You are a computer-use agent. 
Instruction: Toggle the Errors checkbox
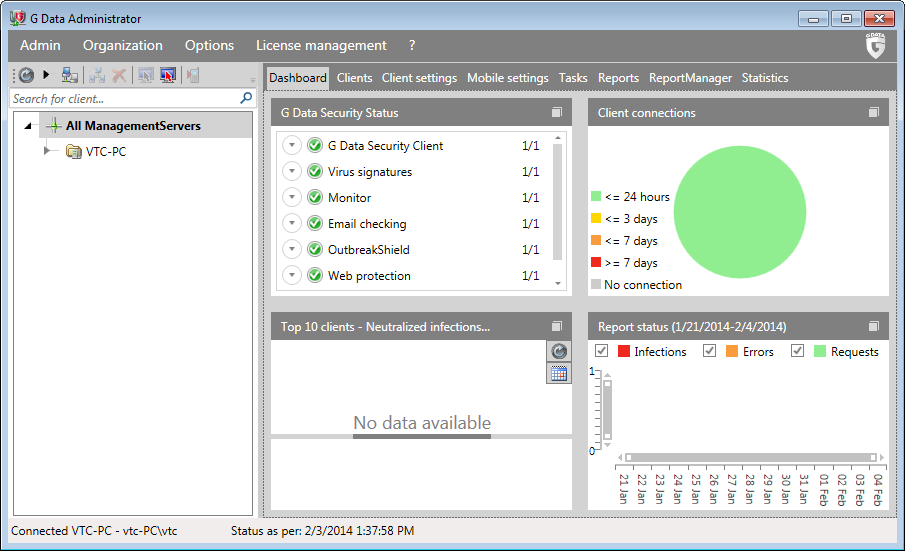(709, 351)
